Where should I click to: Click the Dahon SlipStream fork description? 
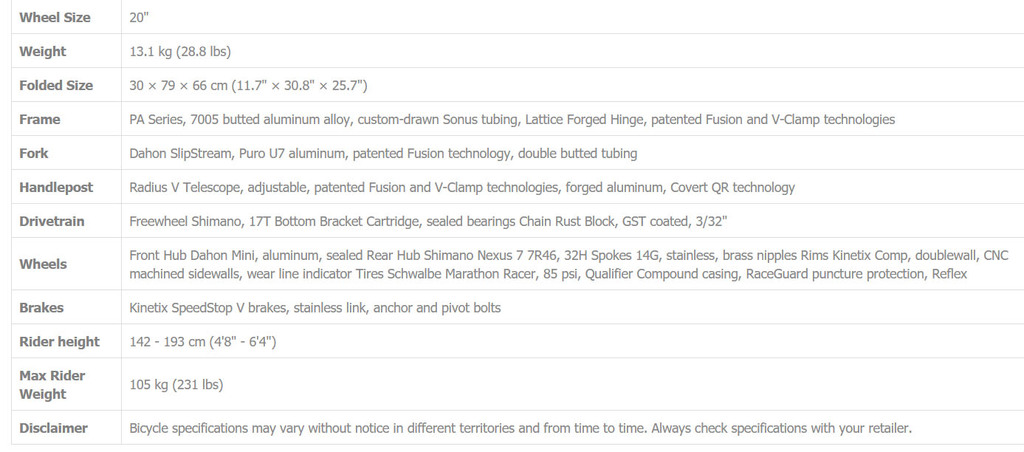[x=383, y=153]
